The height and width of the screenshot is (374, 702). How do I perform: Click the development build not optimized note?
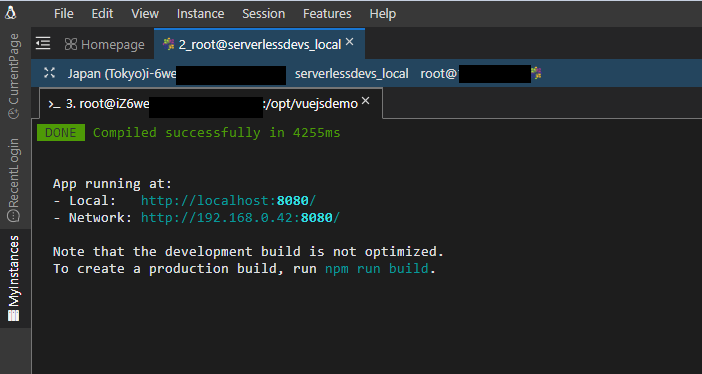coord(248,252)
